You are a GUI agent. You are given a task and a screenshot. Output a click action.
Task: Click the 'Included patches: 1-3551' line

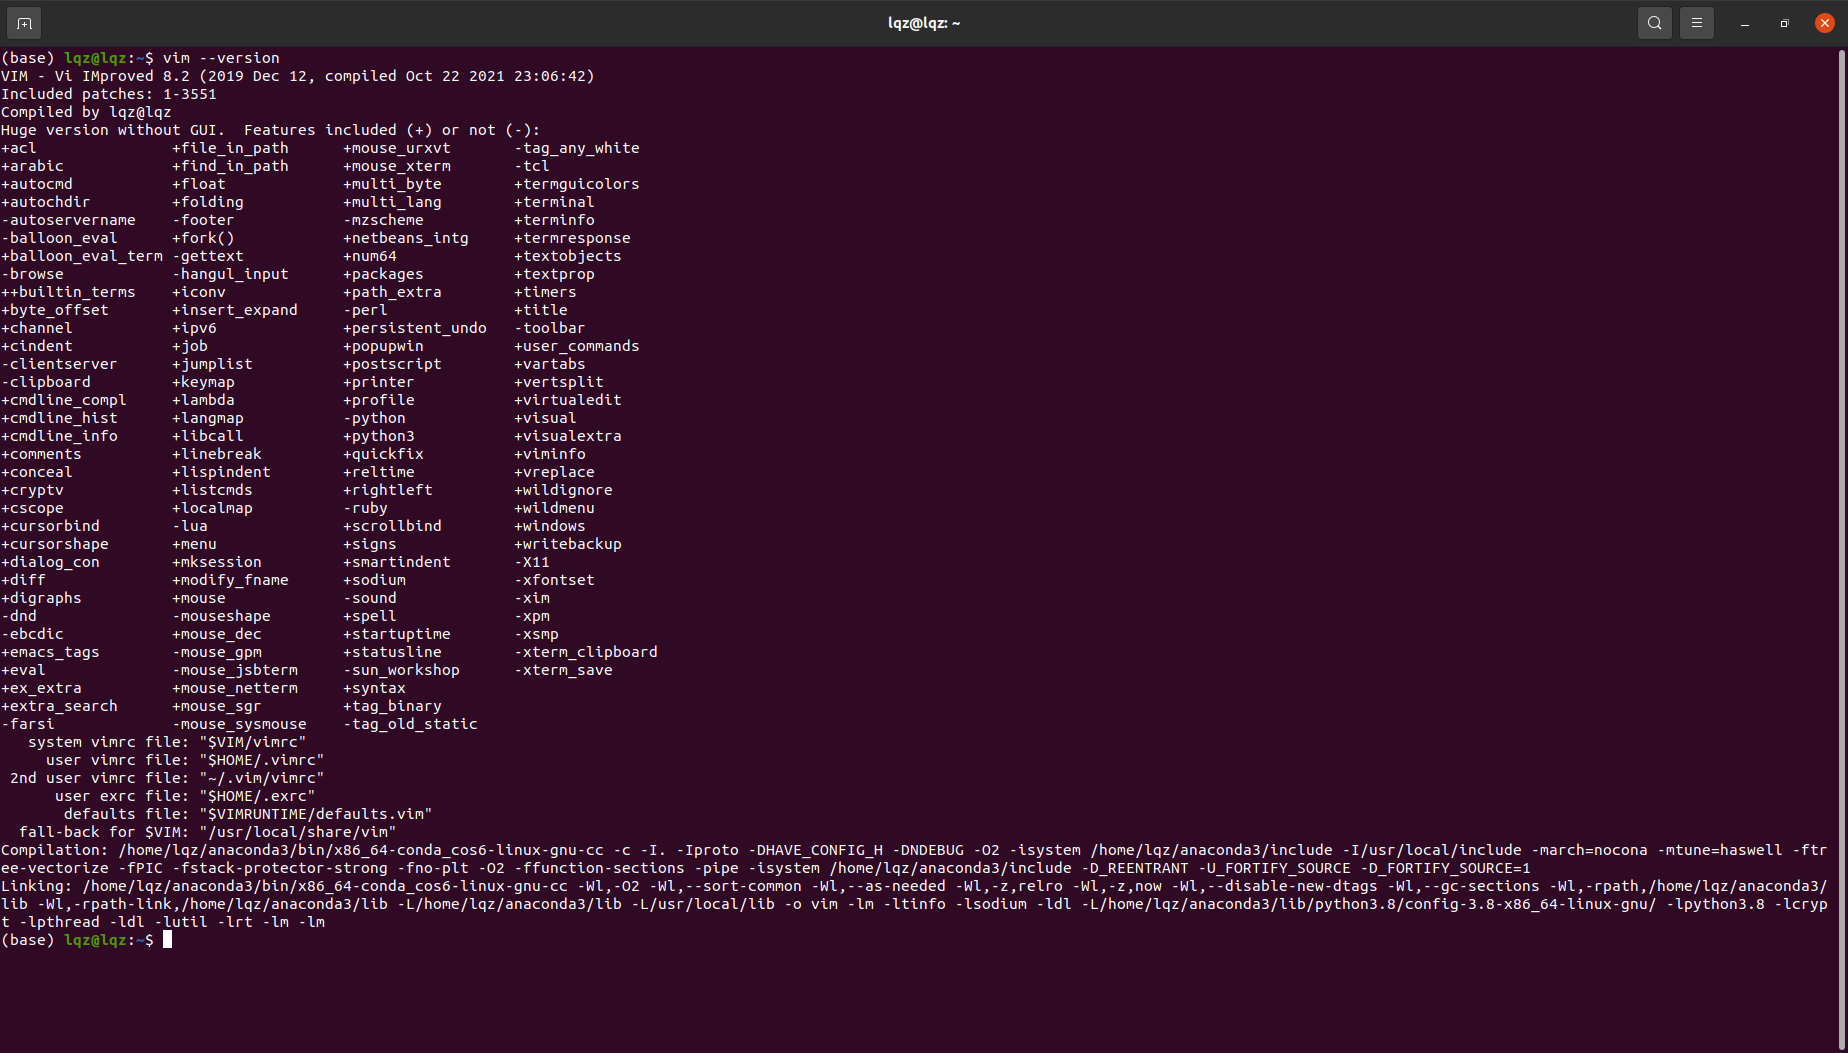point(109,94)
